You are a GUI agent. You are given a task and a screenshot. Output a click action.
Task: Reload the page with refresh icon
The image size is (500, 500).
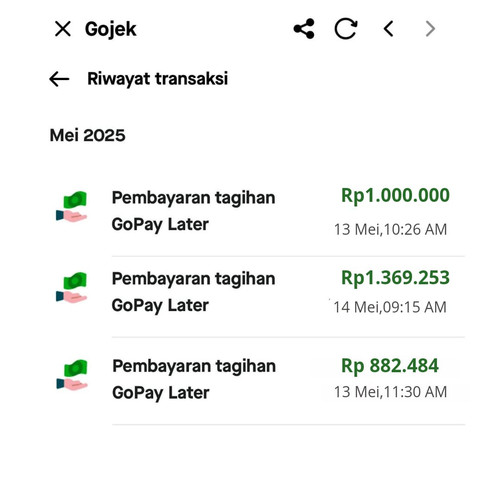pyautogui.click(x=346, y=29)
